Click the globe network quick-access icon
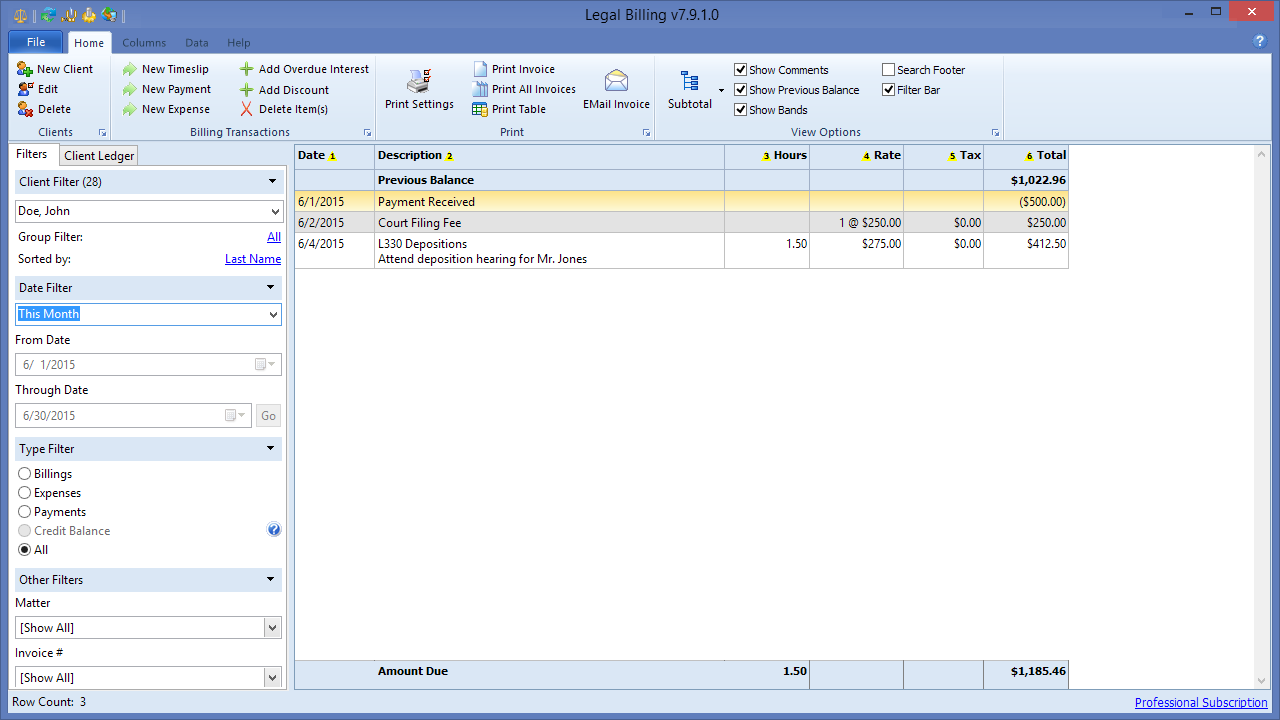 click(x=109, y=15)
